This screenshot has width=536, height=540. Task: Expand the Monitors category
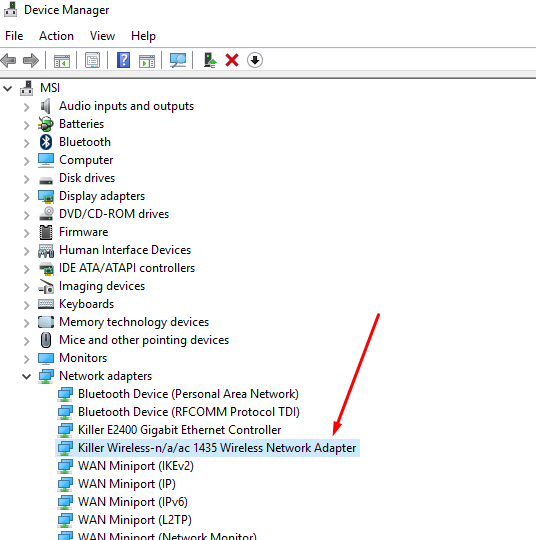[x=27, y=359]
